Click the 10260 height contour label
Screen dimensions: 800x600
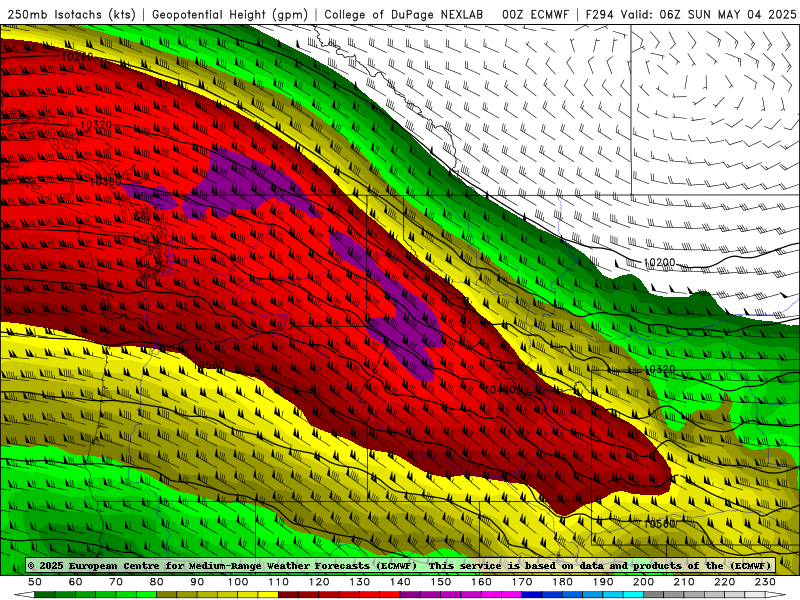click(77, 56)
